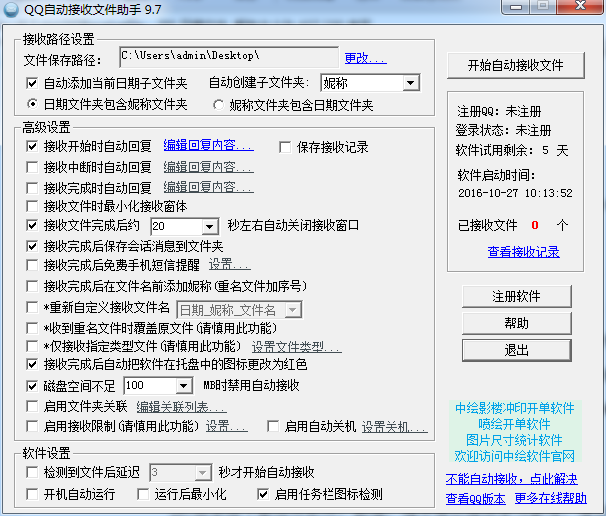Open the 日期_昵称_文件名 dropdown
This screenshot has height=516, width=606.
click(293, 310)
